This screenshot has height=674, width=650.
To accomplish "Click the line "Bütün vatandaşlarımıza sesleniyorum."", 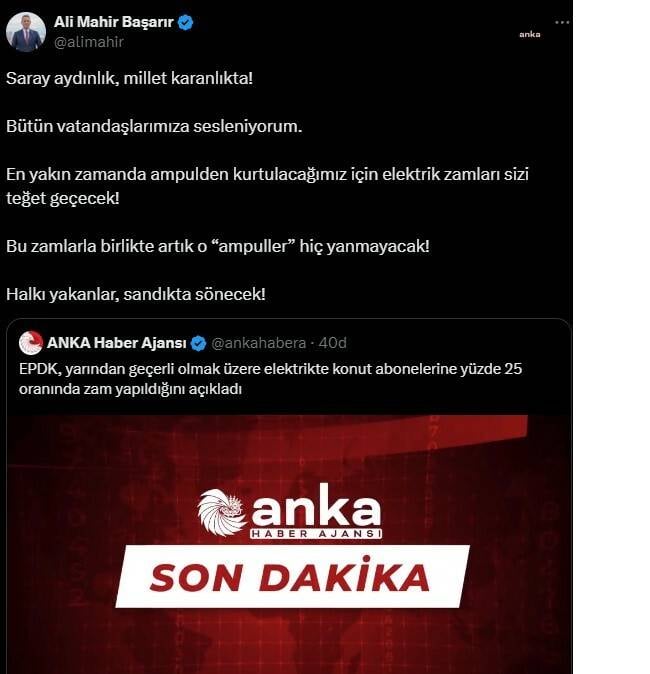I will point(154,126).
